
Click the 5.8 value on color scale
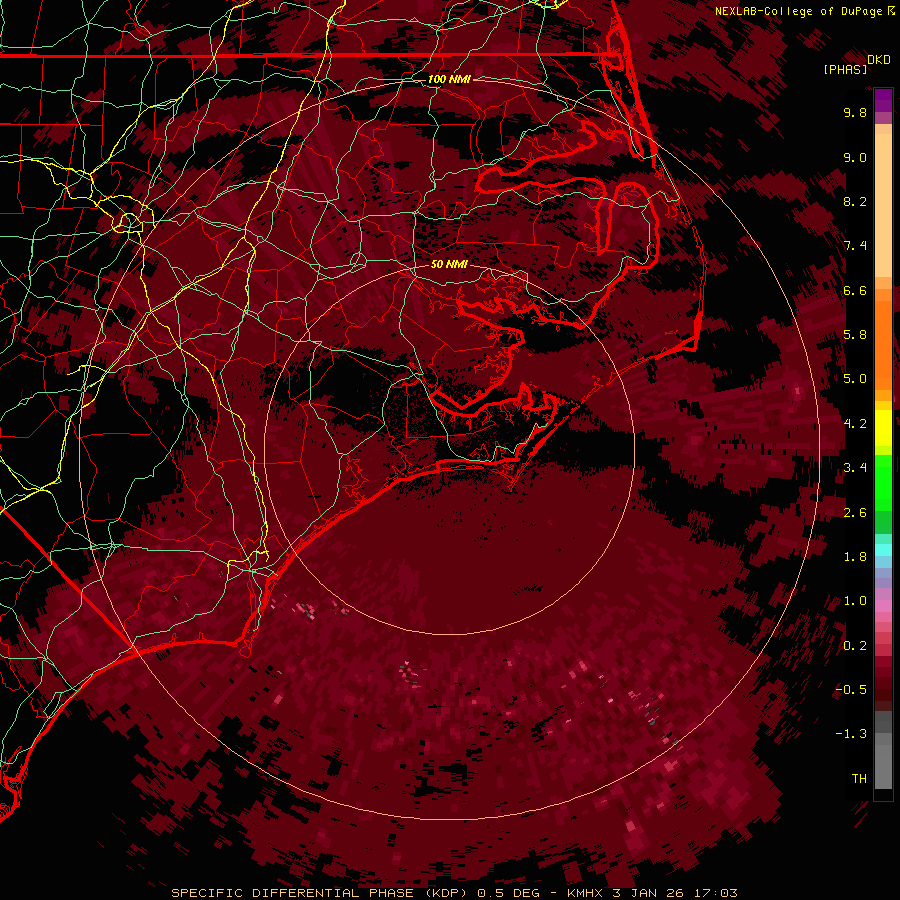(855, 335)
